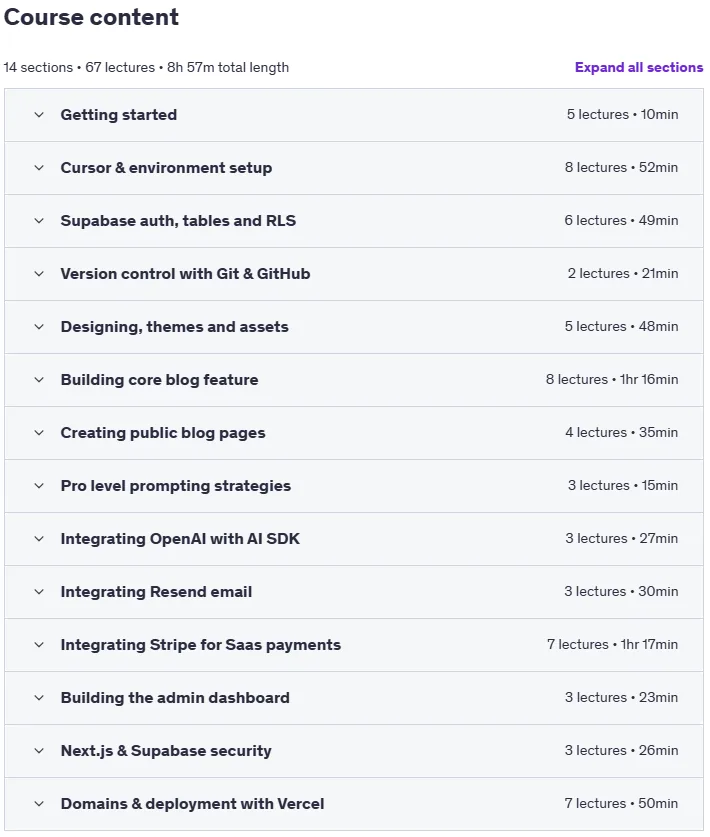Open Next.js & Supabase security section title
Screen dimensions: 710x837
165,751
